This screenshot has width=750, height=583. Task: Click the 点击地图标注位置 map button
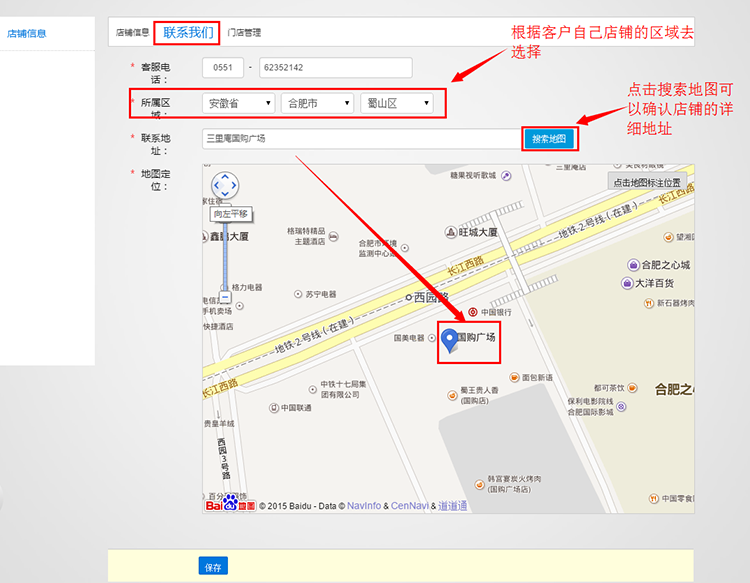pos(647,182)
